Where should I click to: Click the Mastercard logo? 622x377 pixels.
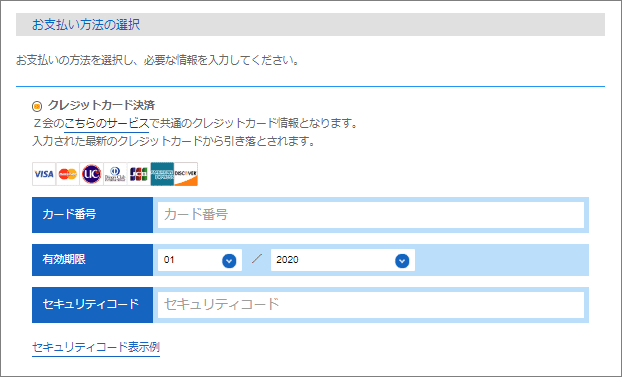tap(68, 174)
